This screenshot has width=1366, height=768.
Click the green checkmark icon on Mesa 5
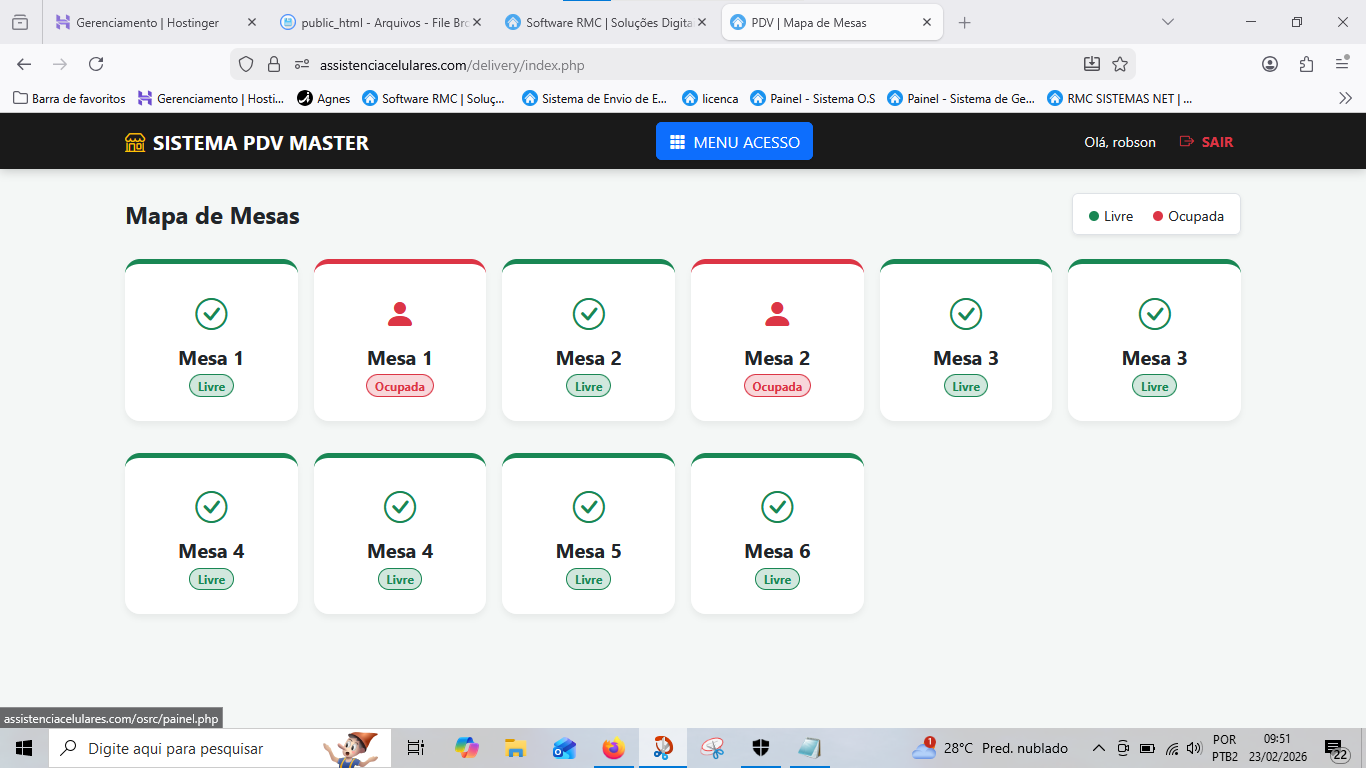click(588, 507)
